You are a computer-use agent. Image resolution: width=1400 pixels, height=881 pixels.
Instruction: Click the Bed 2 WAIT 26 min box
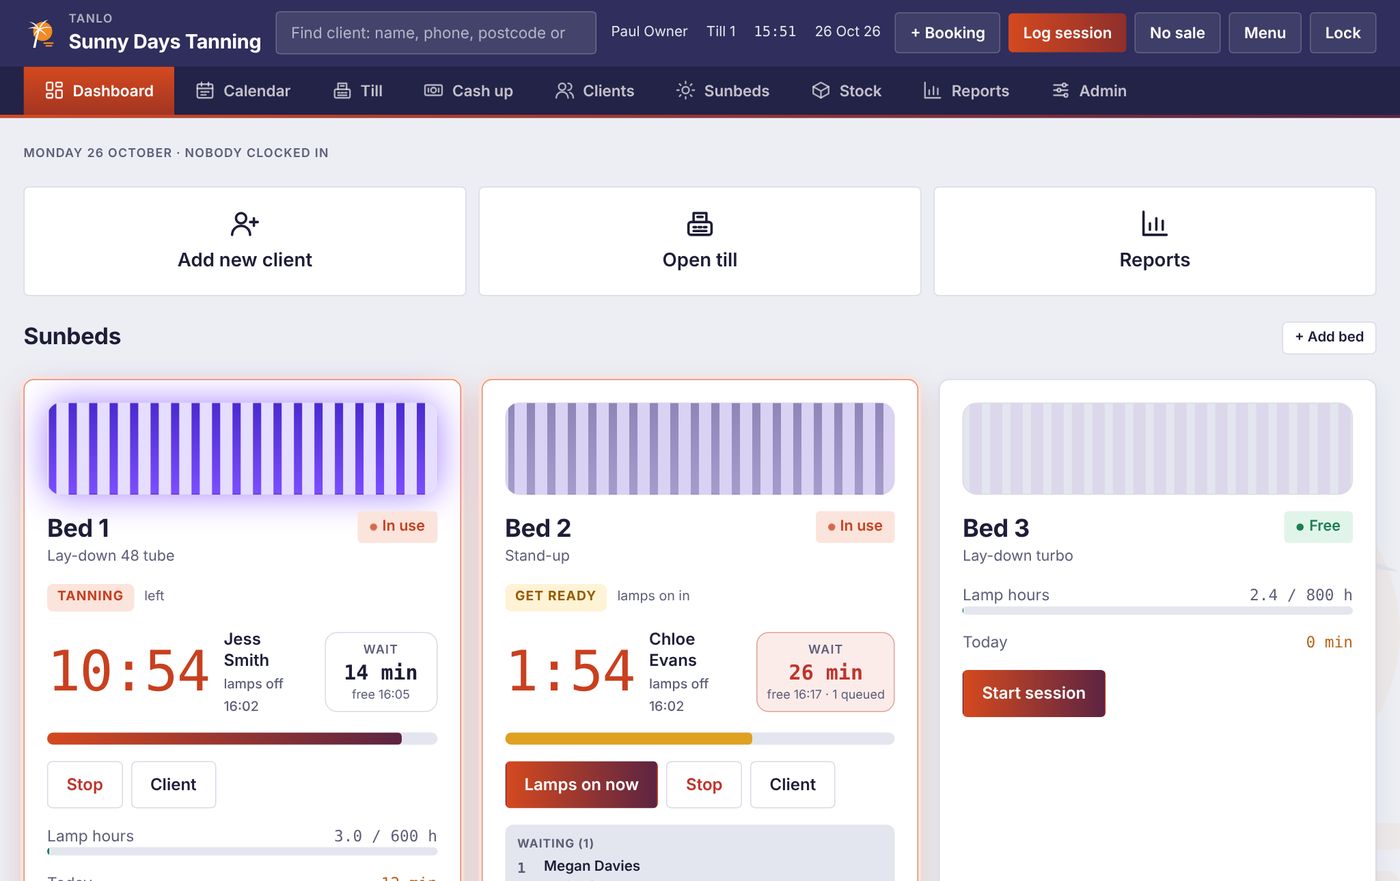point(825,672)
